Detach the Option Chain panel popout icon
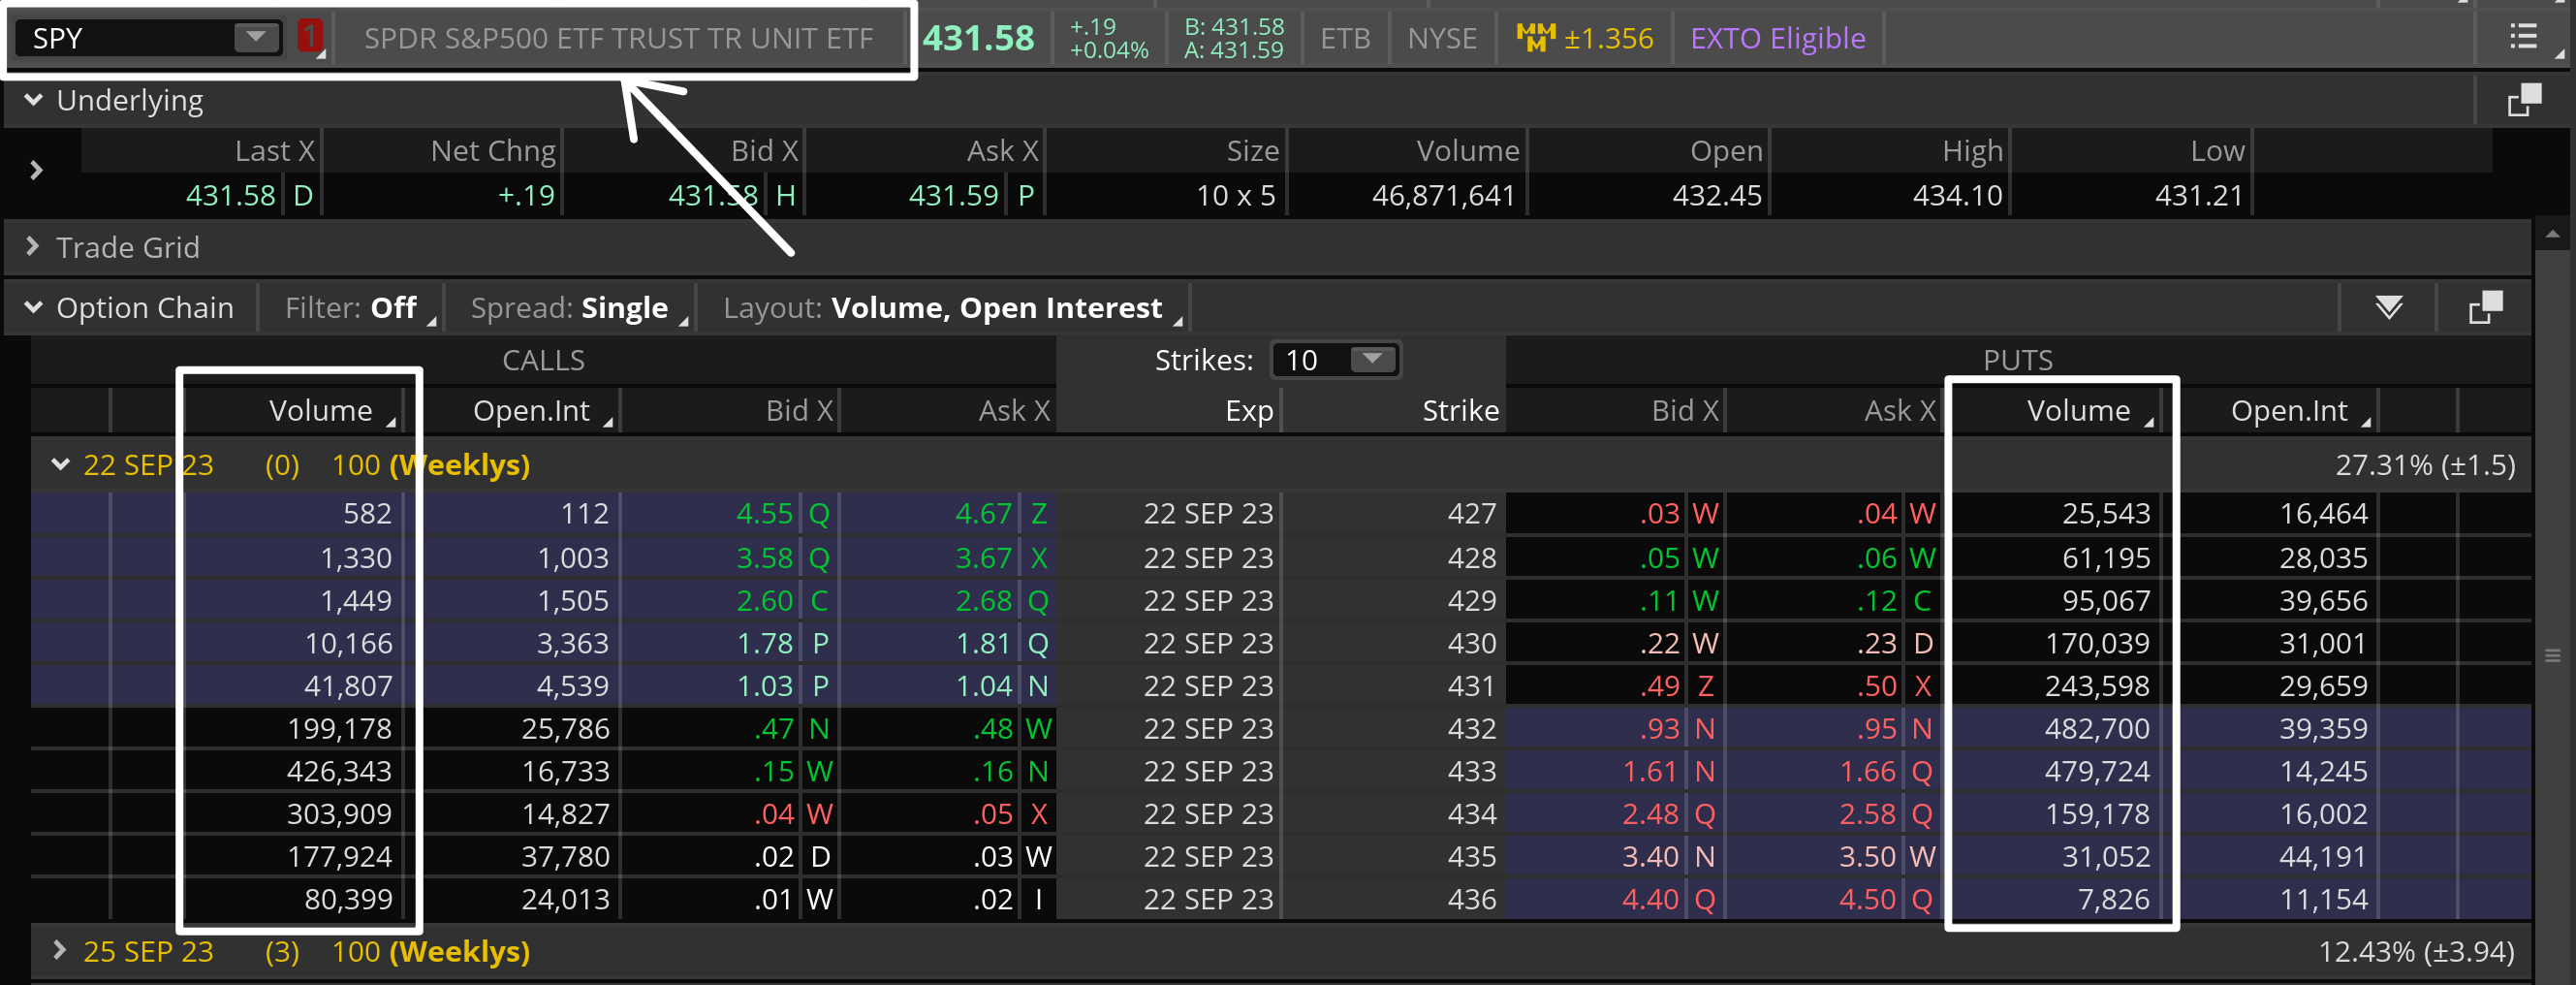 2485,307
